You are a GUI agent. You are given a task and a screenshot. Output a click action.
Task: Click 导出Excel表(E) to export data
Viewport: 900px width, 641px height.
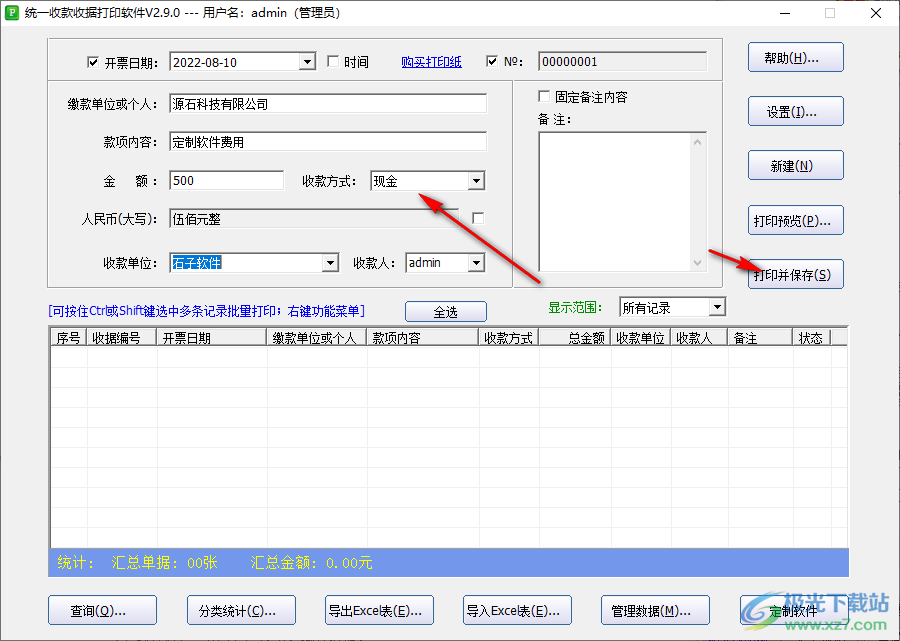click(x=379, y=609)
